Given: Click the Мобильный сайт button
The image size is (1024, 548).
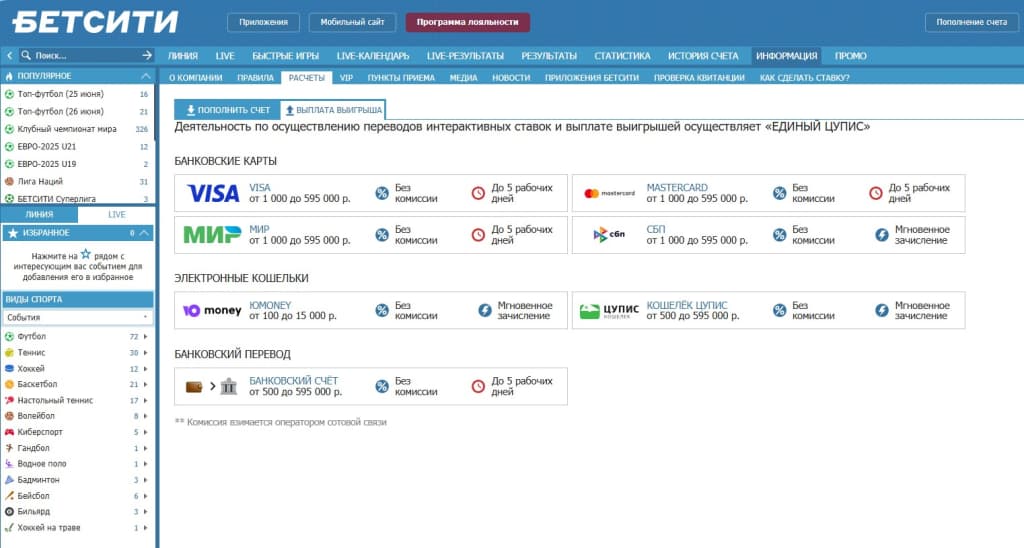Looking at the screenshot, I should point(352,22).
